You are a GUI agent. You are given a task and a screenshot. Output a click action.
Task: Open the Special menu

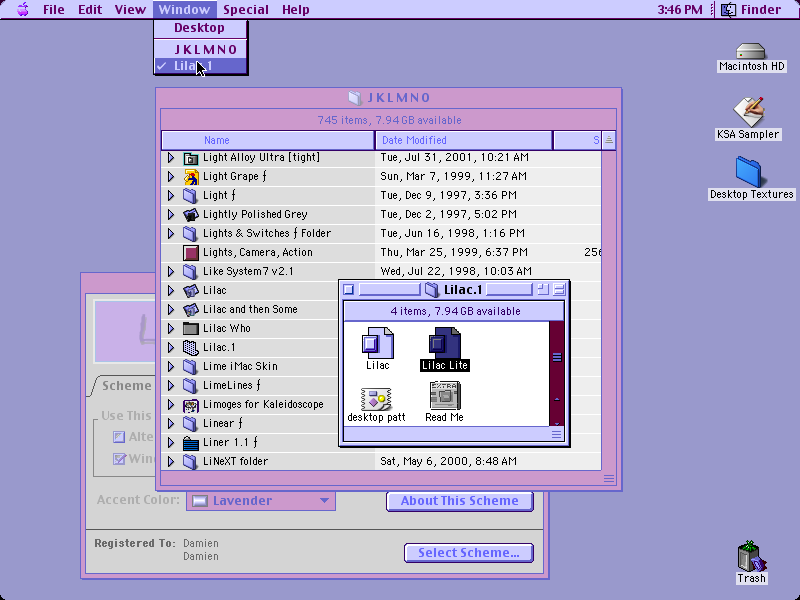(x=246, y=9)
